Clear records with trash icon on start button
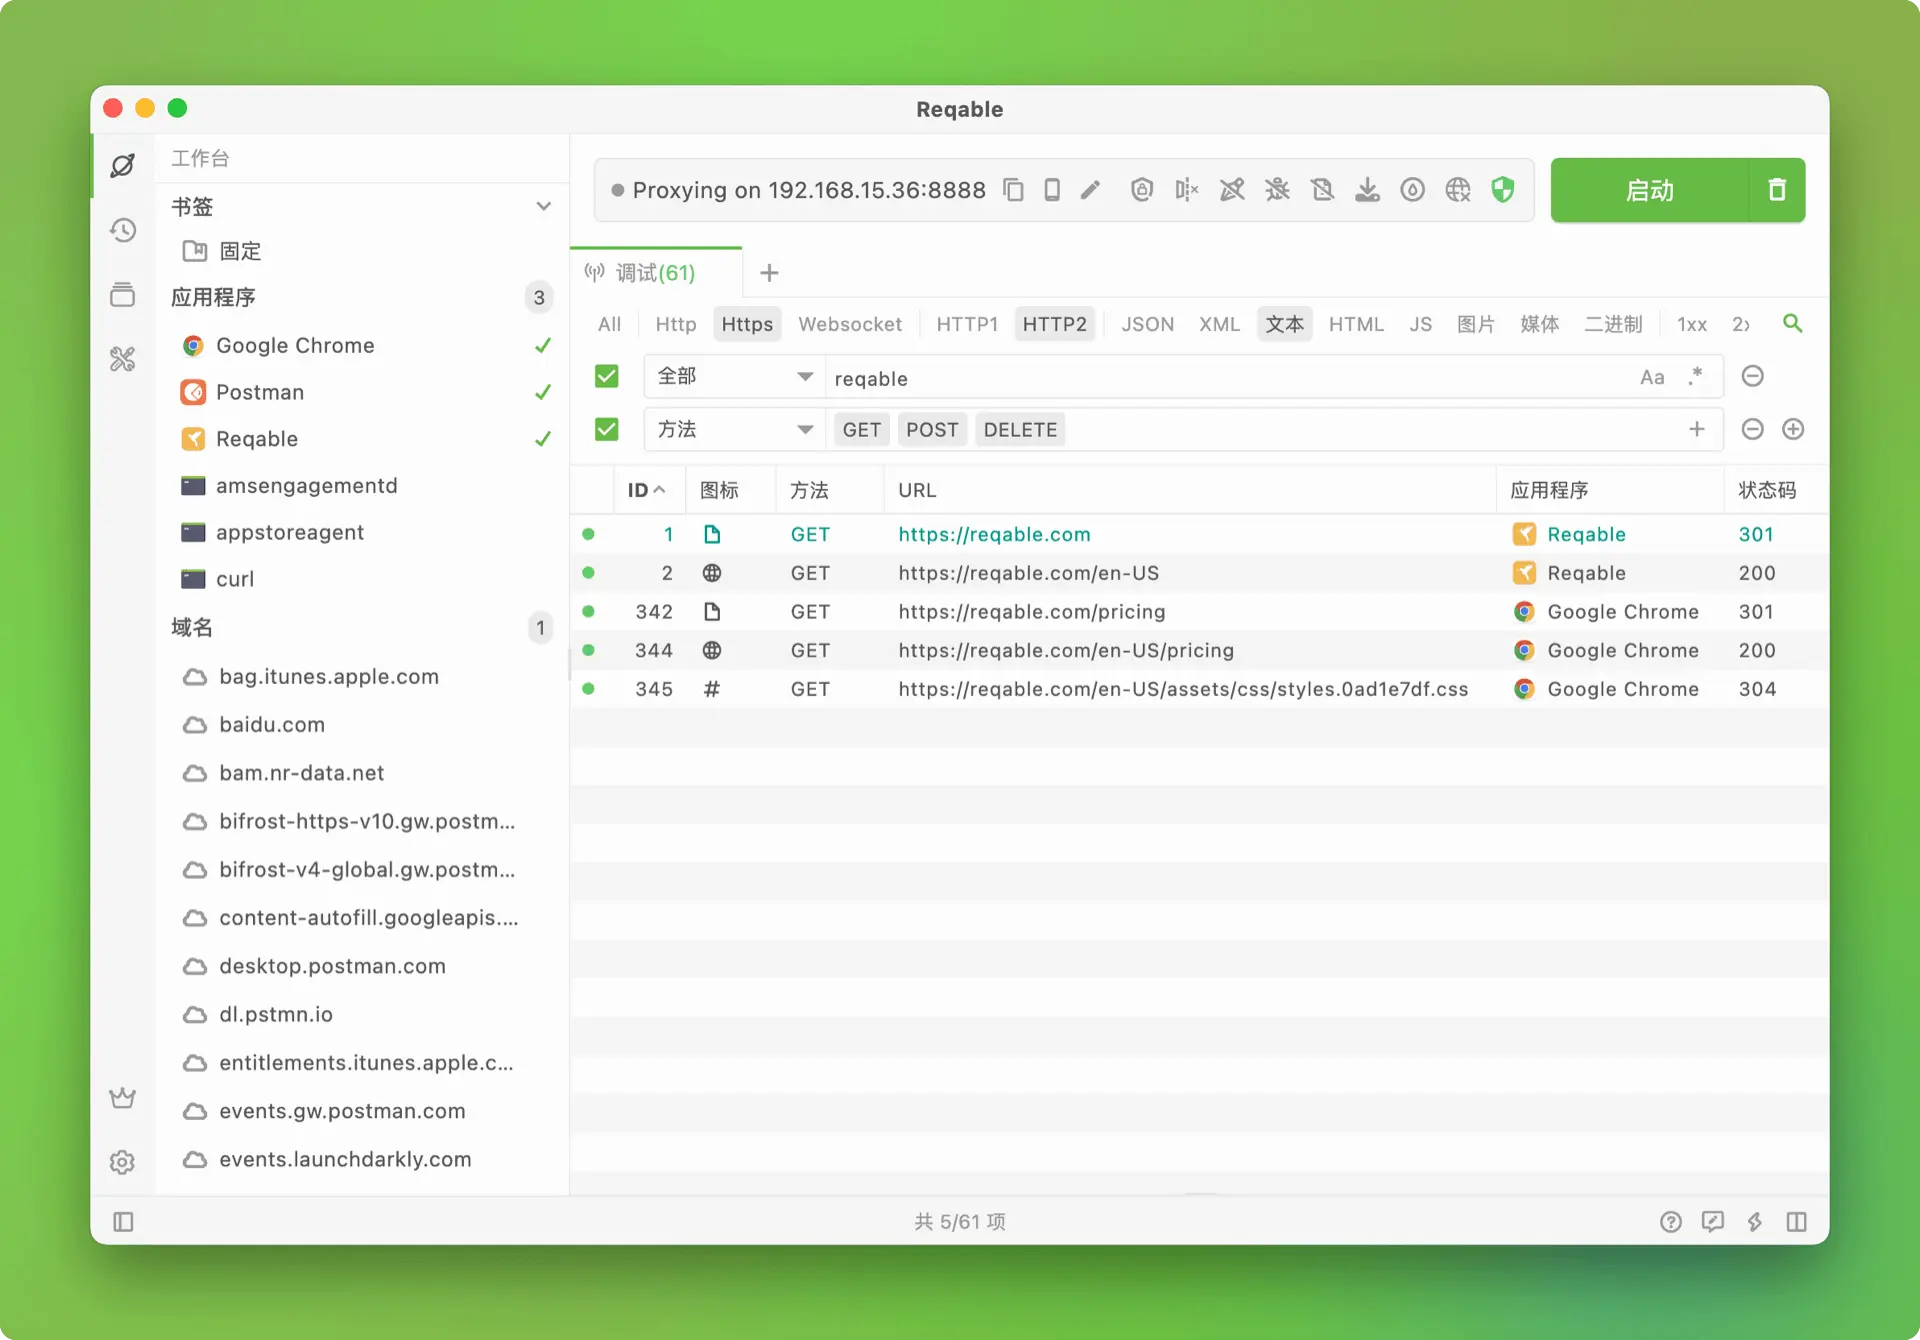The width and height of the screenshot is (1920, 1340). (x=1777, y=190)
